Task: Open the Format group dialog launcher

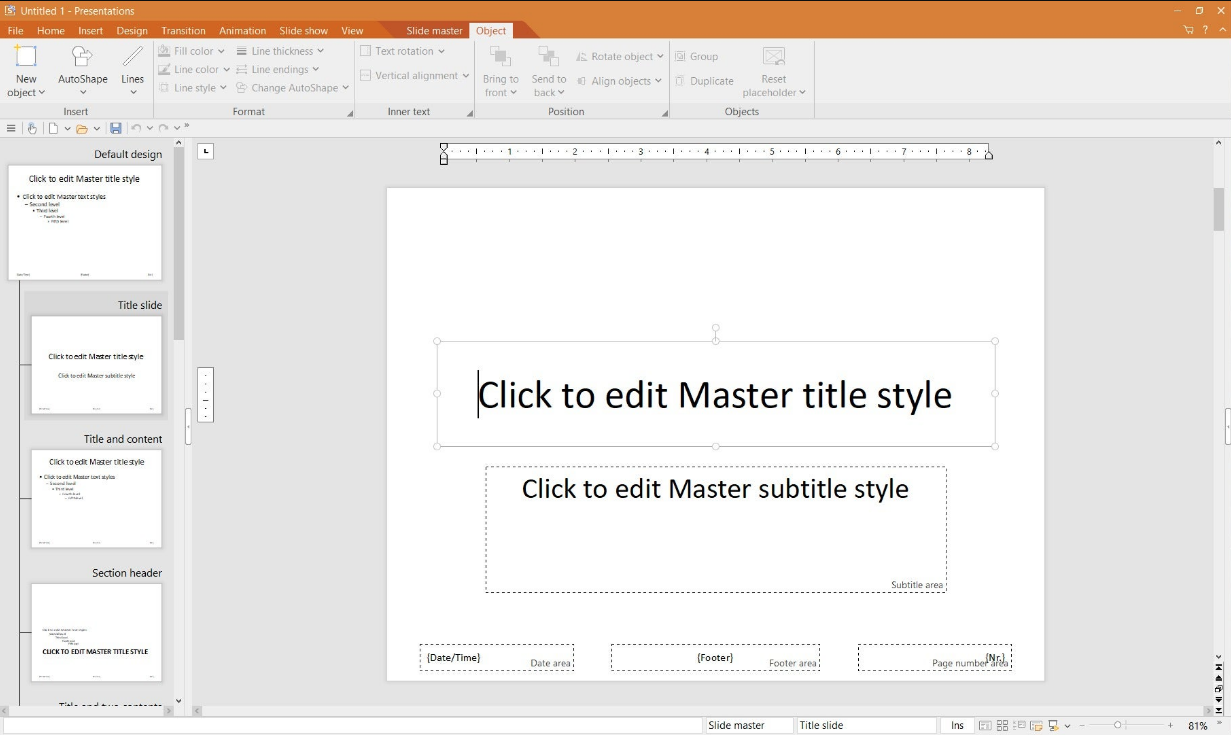Action: click(x=350, y=113)
